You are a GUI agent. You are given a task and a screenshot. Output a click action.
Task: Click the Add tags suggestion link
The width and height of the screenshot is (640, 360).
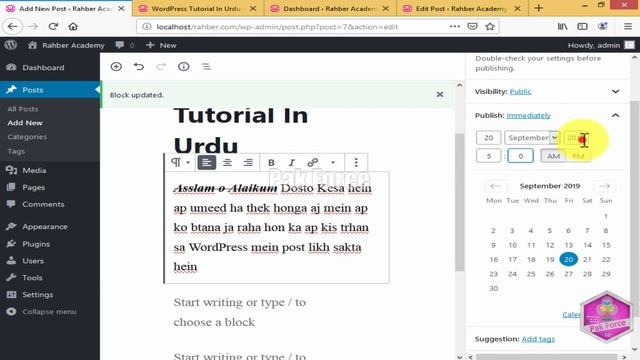pos(538,339)
